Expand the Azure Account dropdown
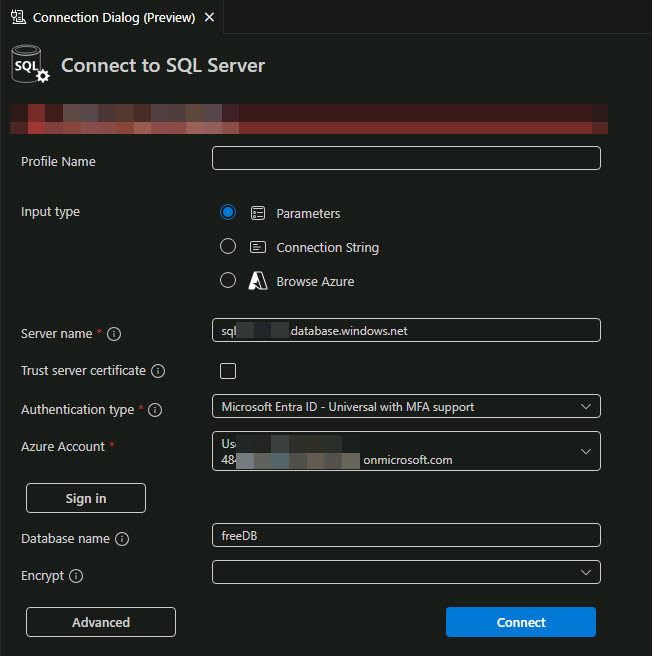This screenshot has width=652, height=656. pyautogui.click(x=406, y=451)
